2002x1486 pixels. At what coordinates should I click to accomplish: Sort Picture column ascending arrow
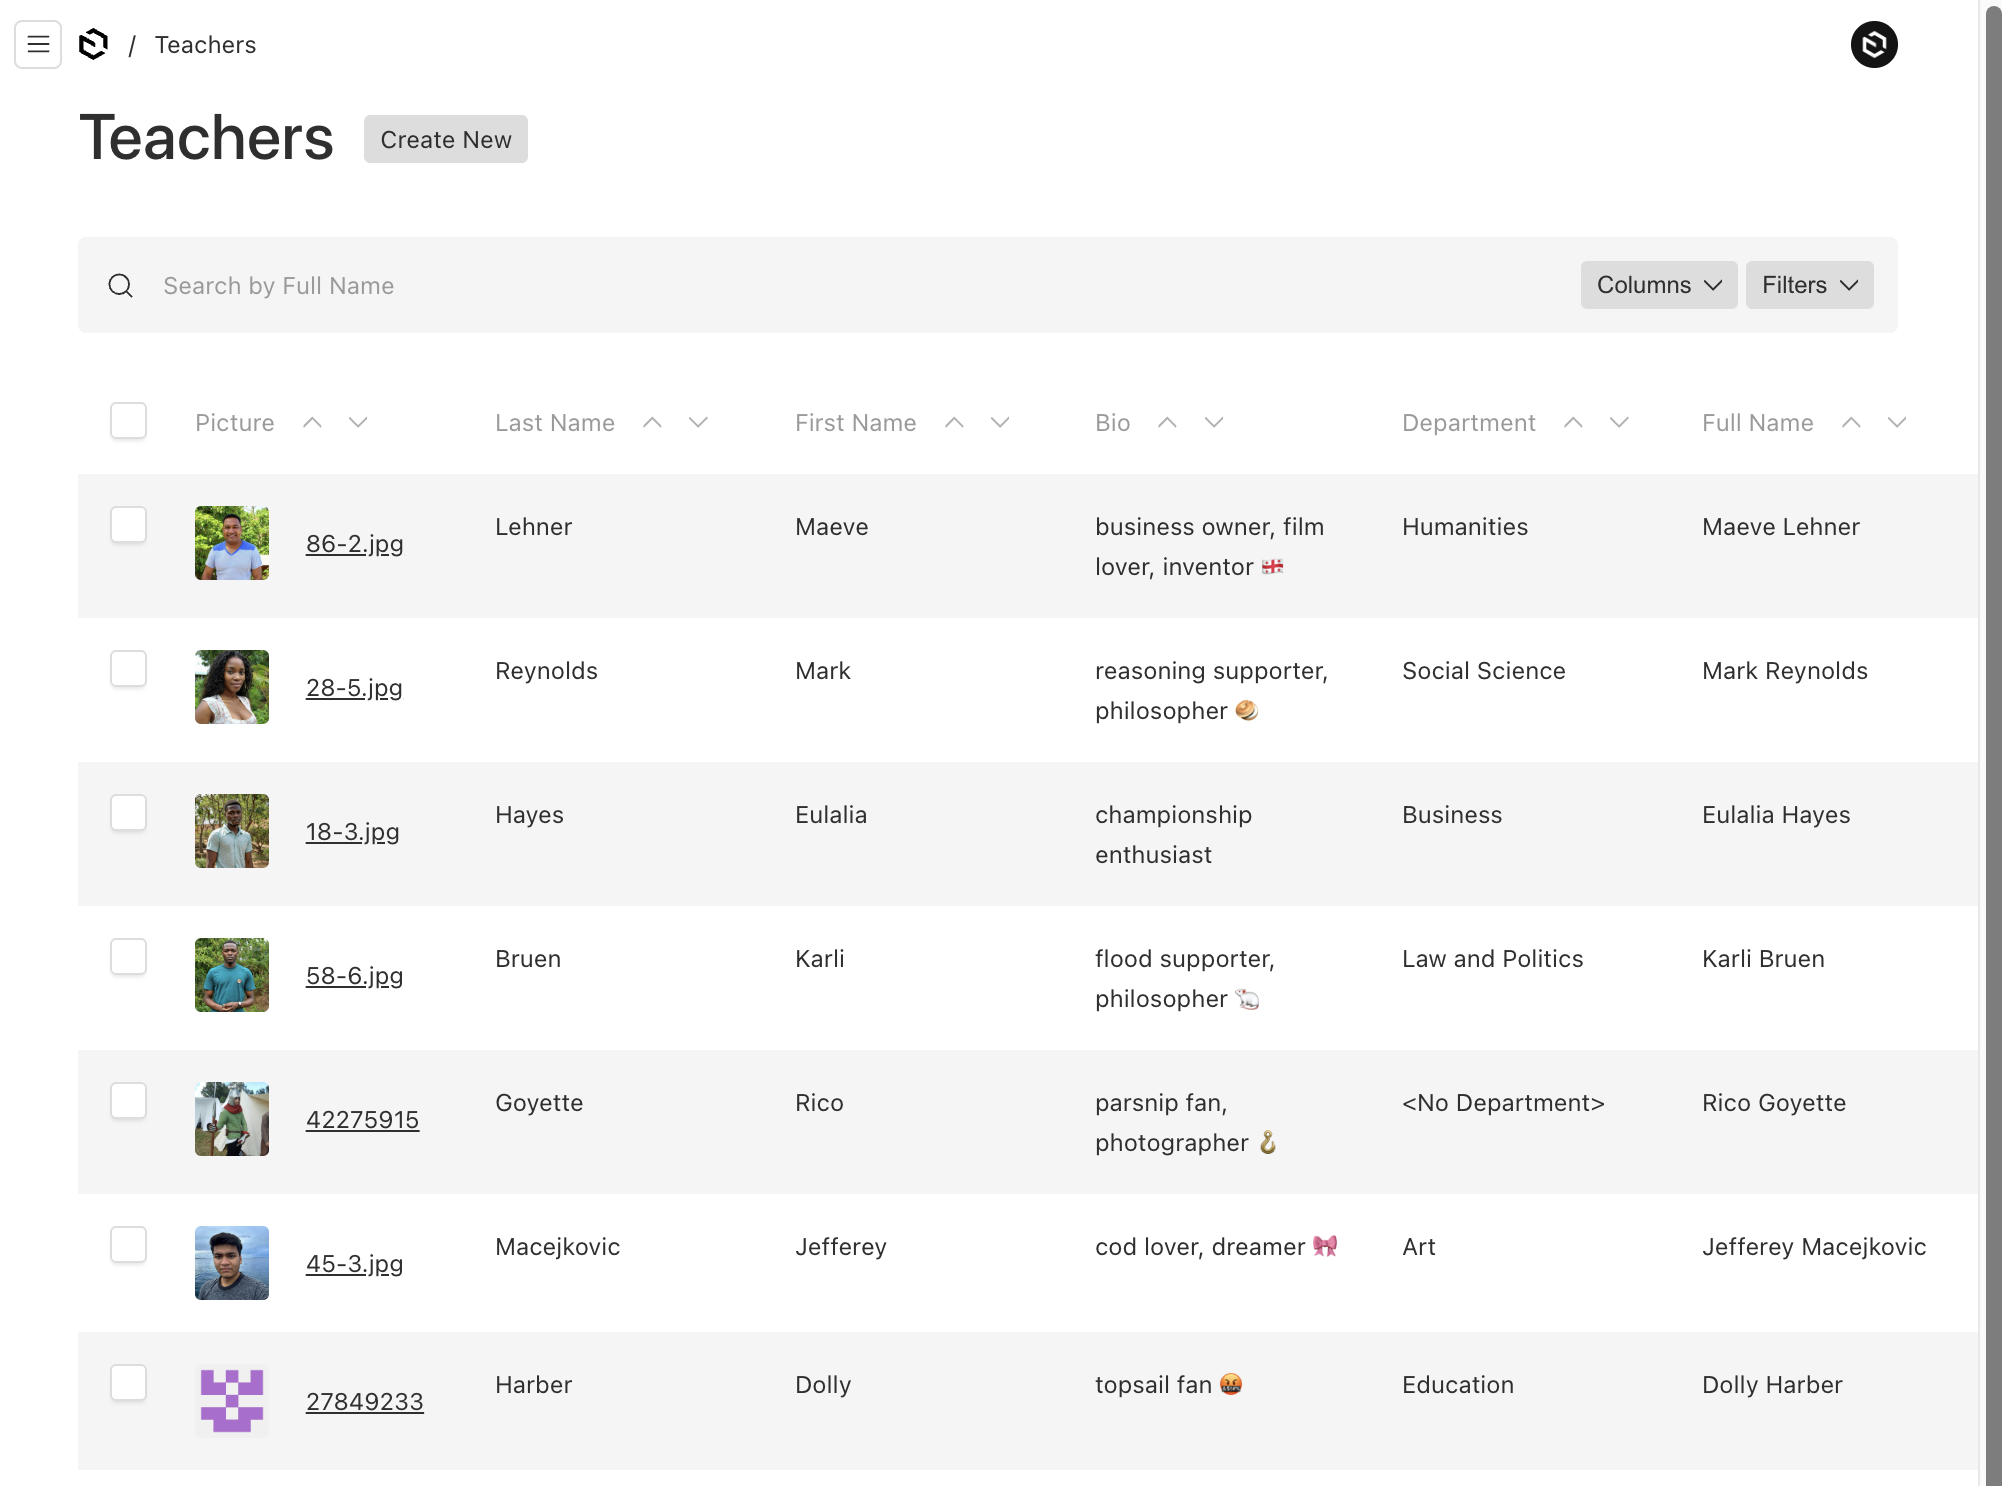pos(312,423)
